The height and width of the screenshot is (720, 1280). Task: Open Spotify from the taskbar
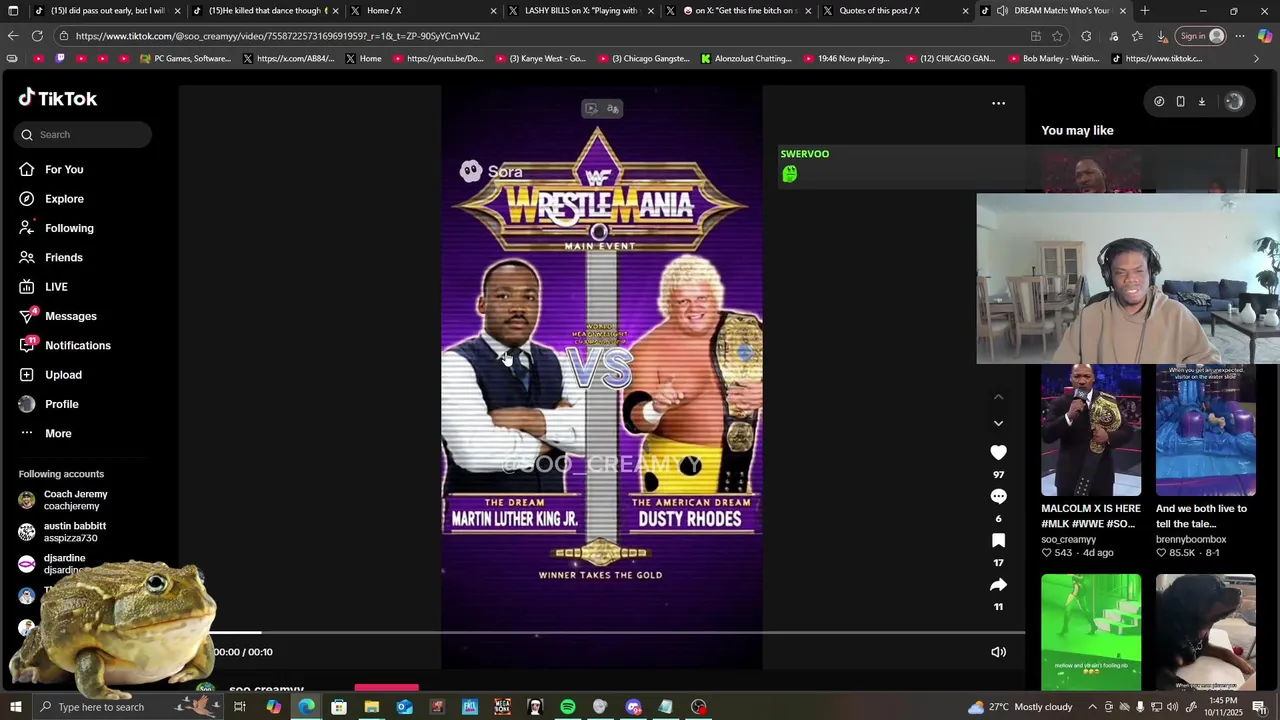pos(567,707)
